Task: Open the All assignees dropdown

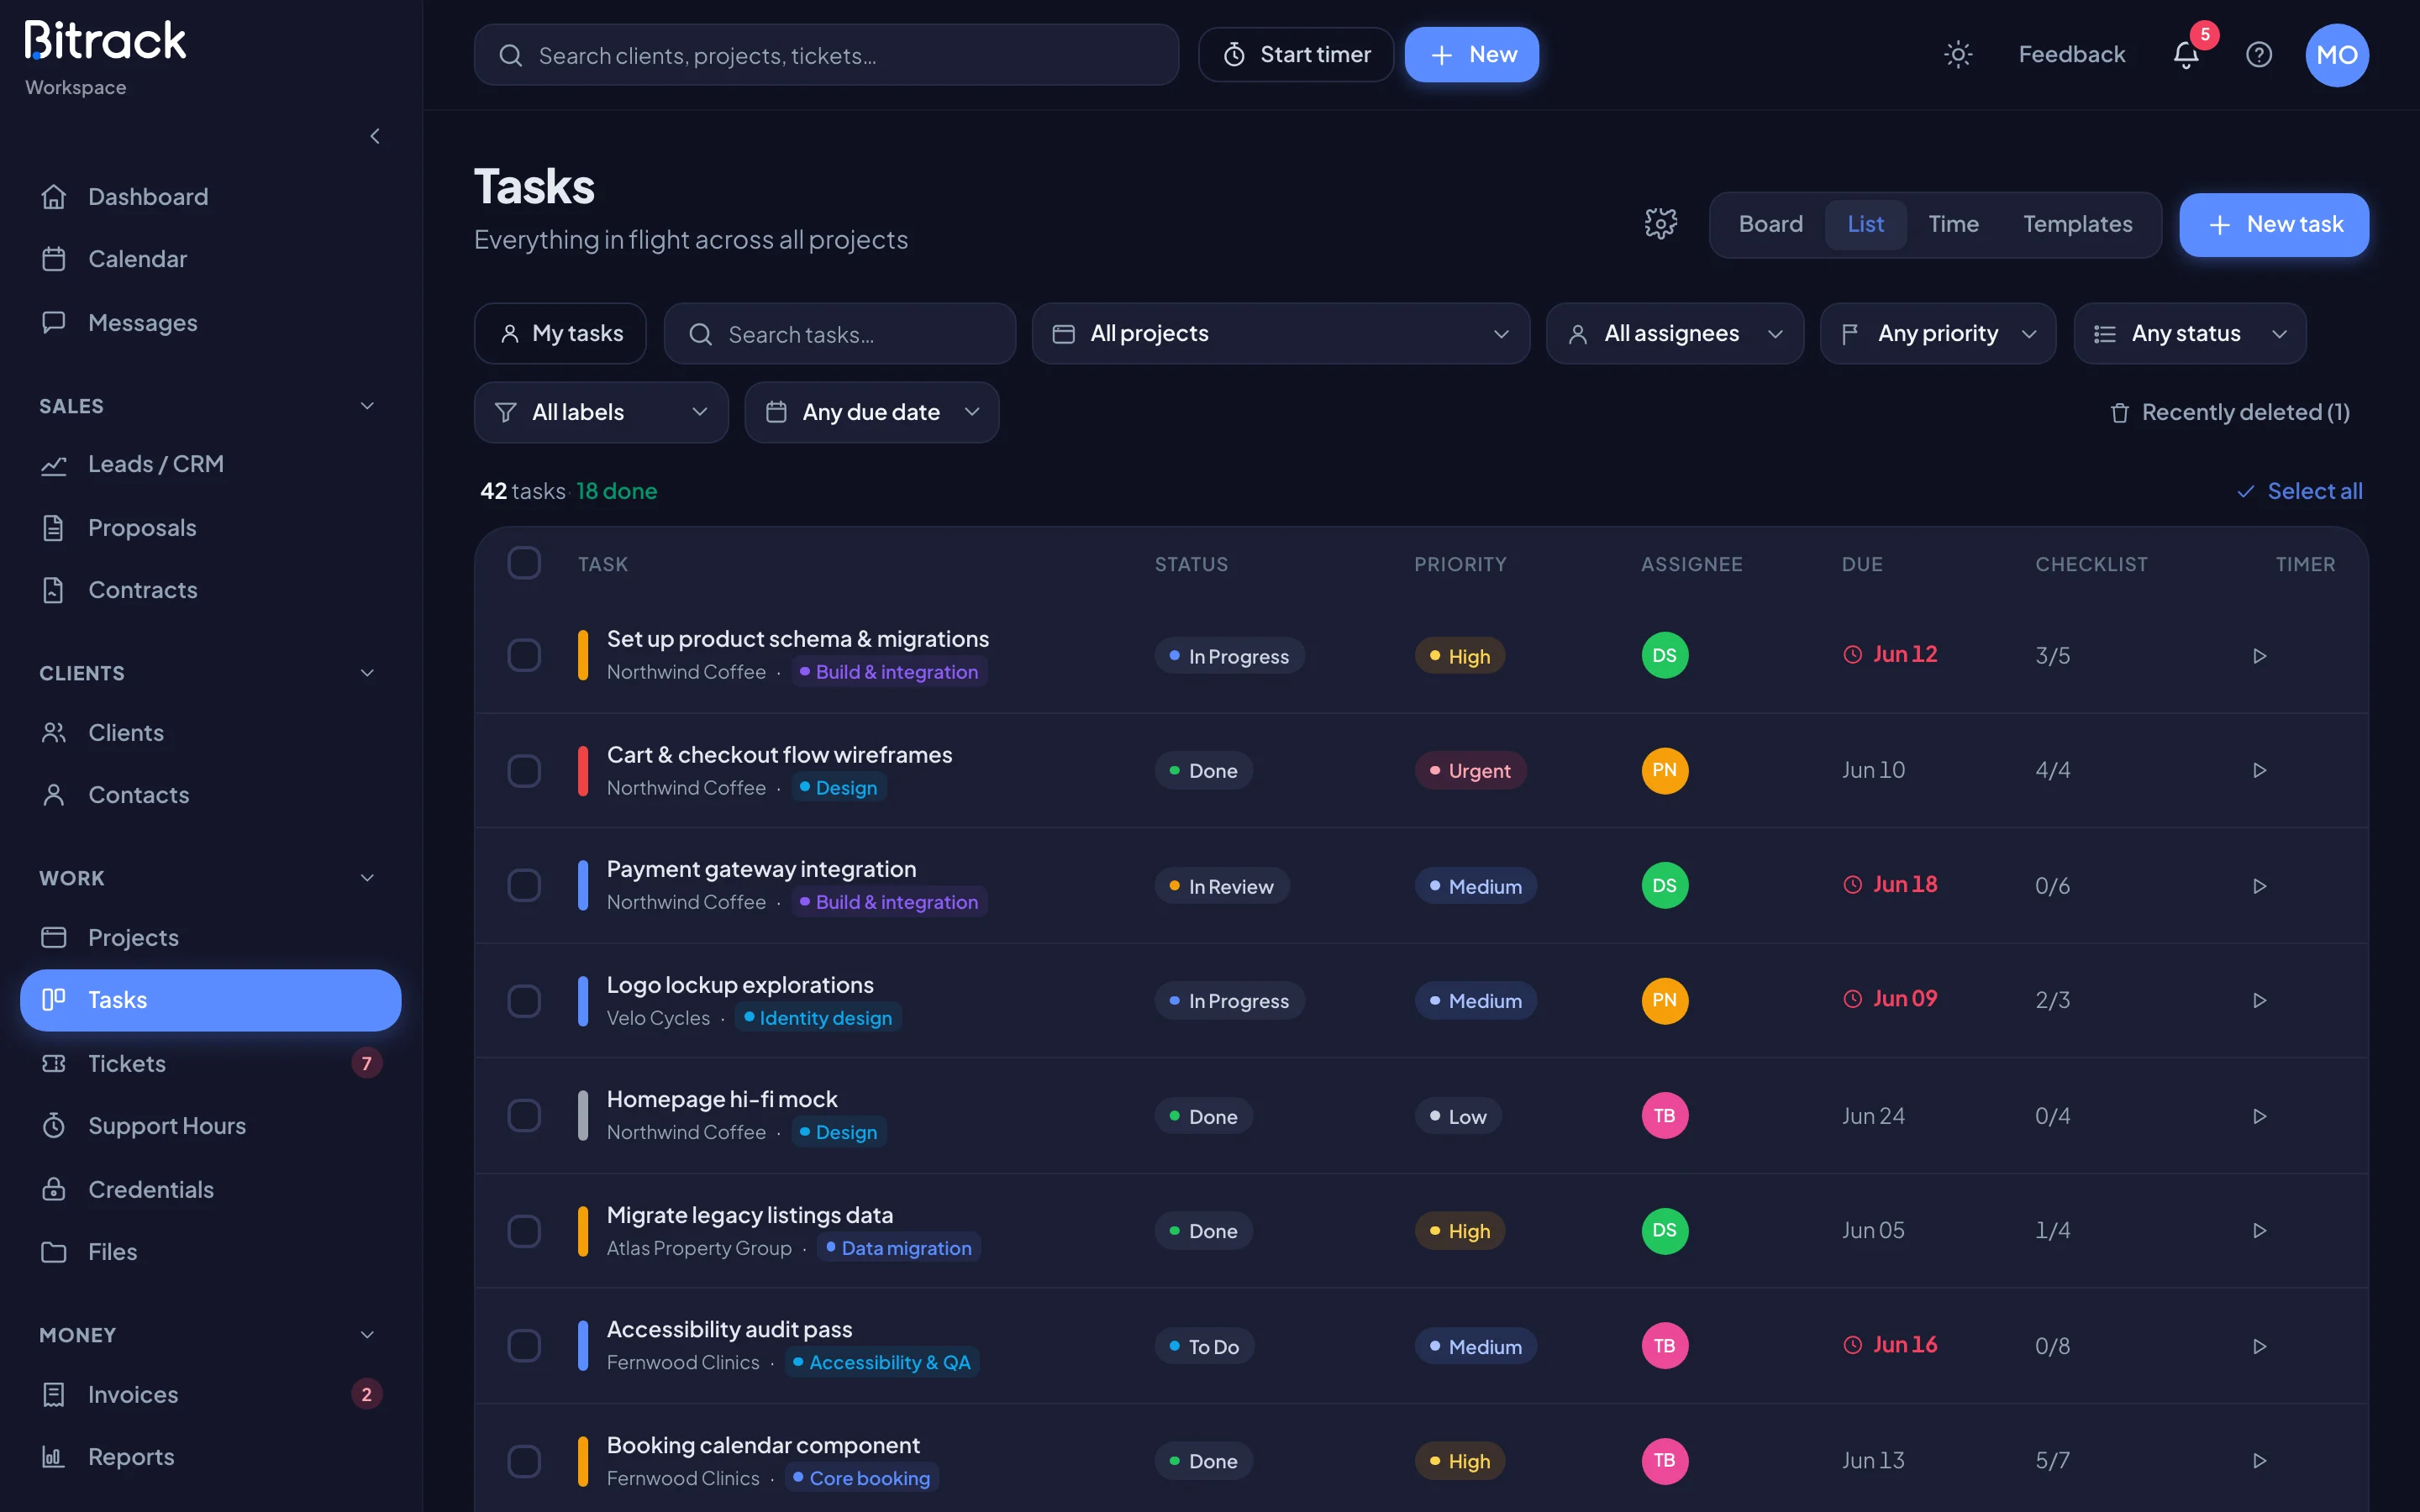Action: click(x=1675, y=334)
